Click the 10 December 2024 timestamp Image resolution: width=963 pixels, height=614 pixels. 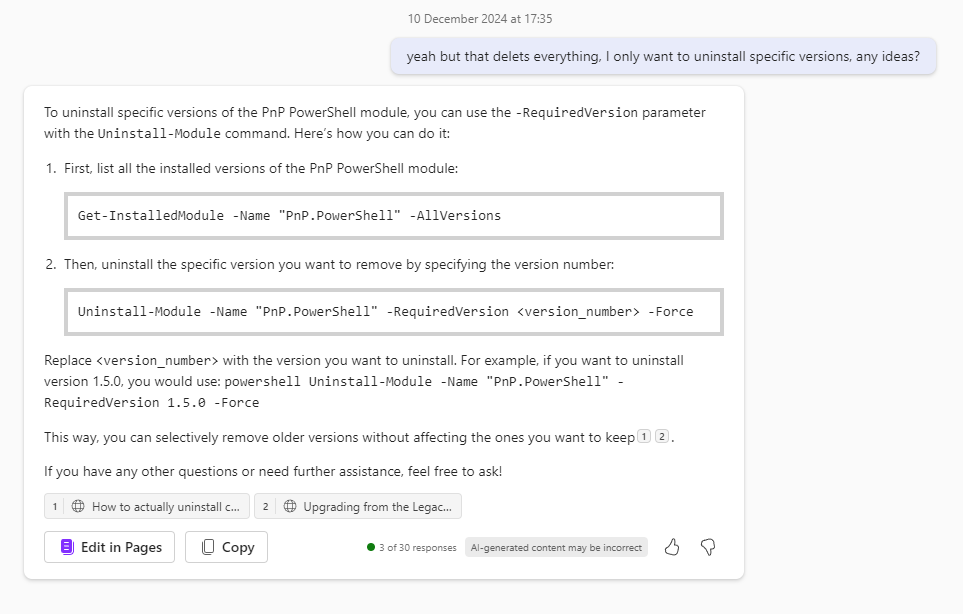click(480, 19)
